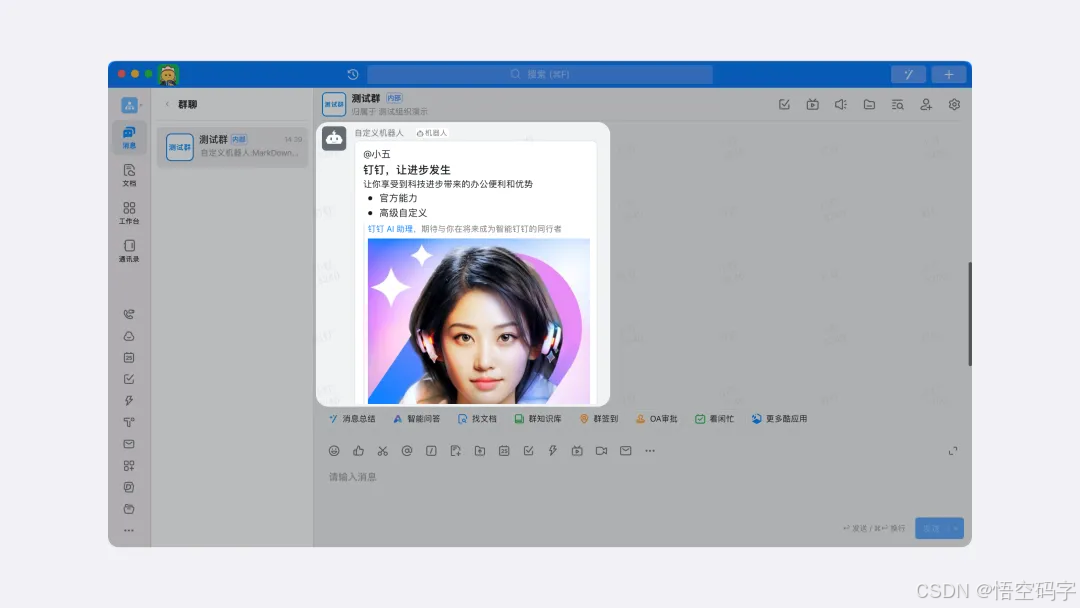Switch to the 文档 documents tab

click(x=129, y=175)
